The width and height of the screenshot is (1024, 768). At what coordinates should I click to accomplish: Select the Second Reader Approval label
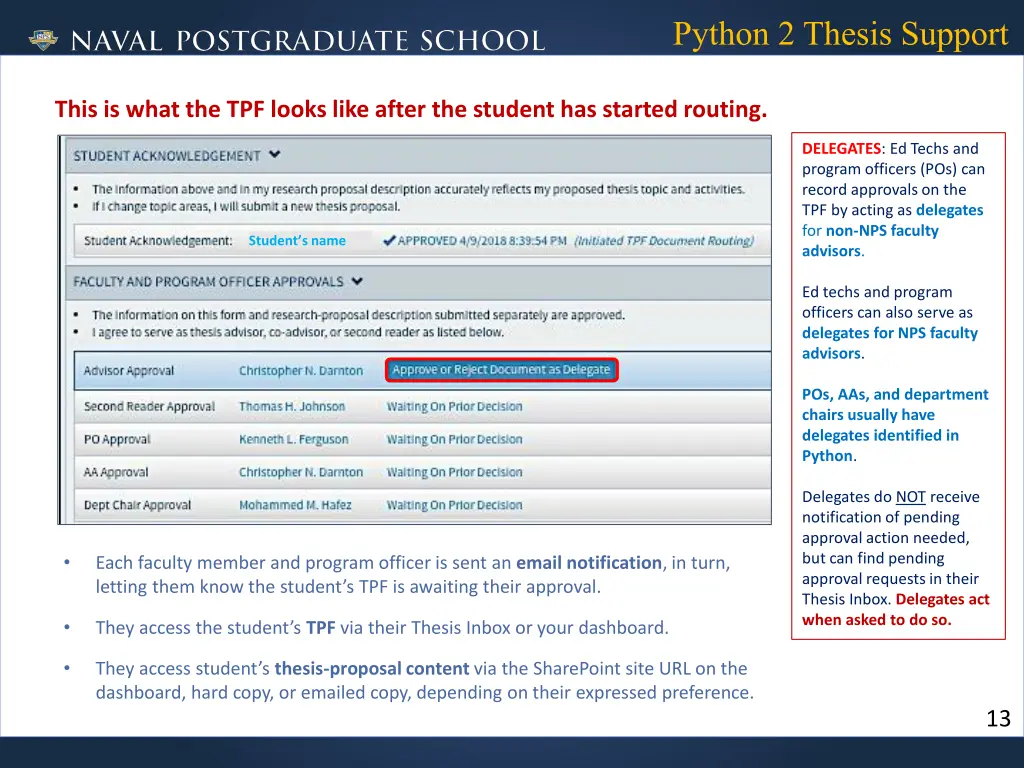pos(149,406)
